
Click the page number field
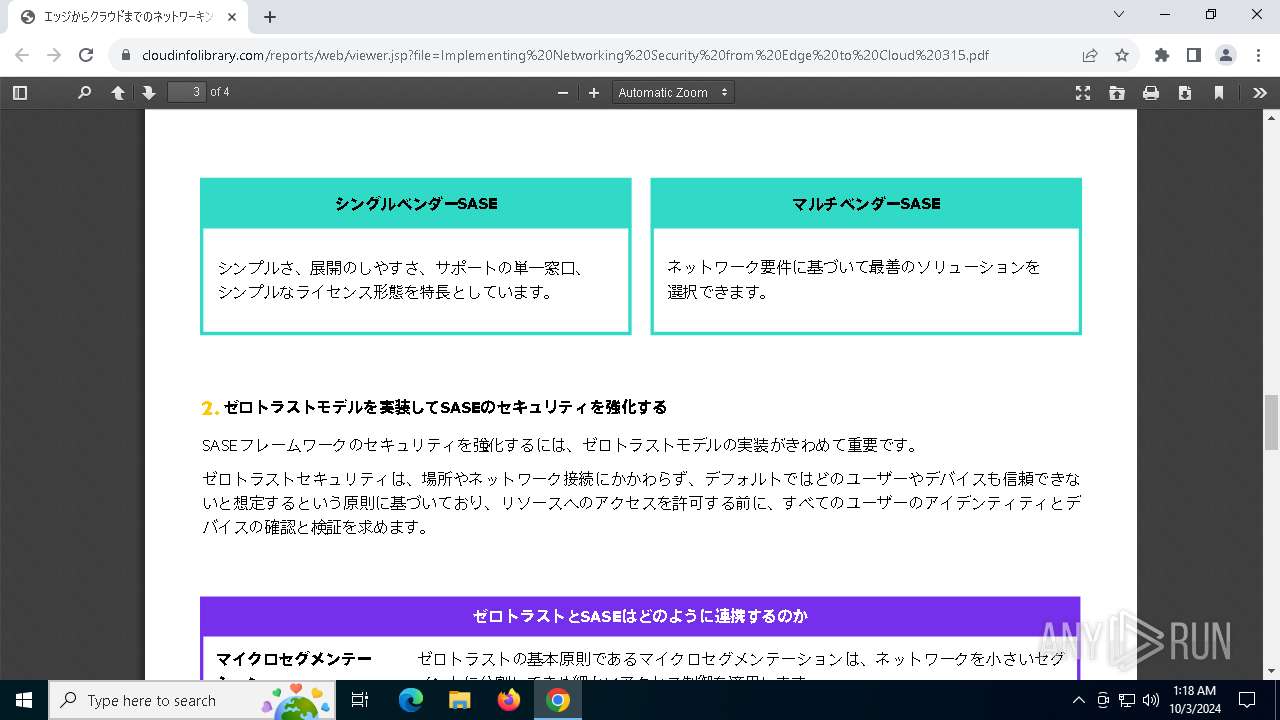(x=186, y=92)
